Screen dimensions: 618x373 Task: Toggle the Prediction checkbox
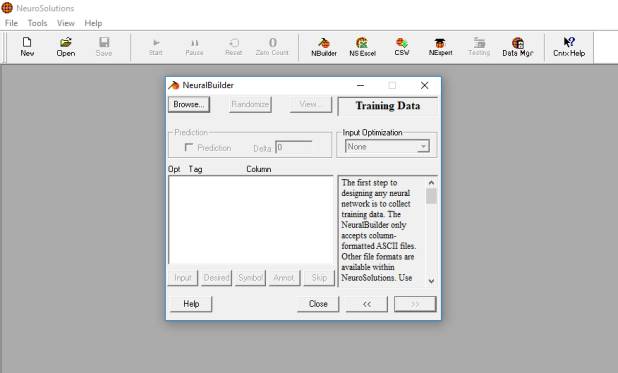pyautogui.click(x=189, y=147)
